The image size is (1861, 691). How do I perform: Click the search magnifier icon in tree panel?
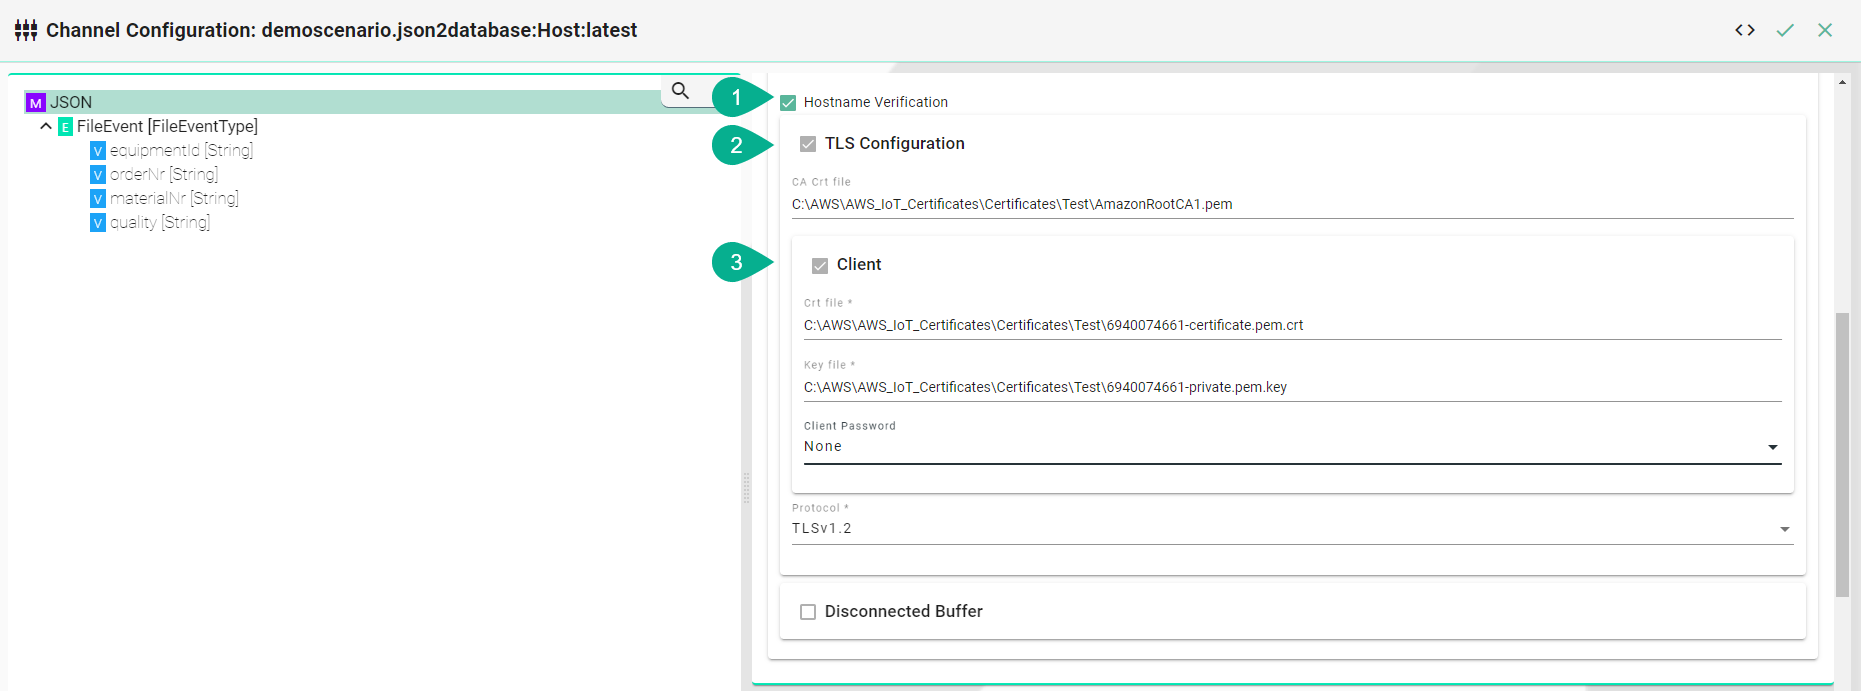pos(680,91)
